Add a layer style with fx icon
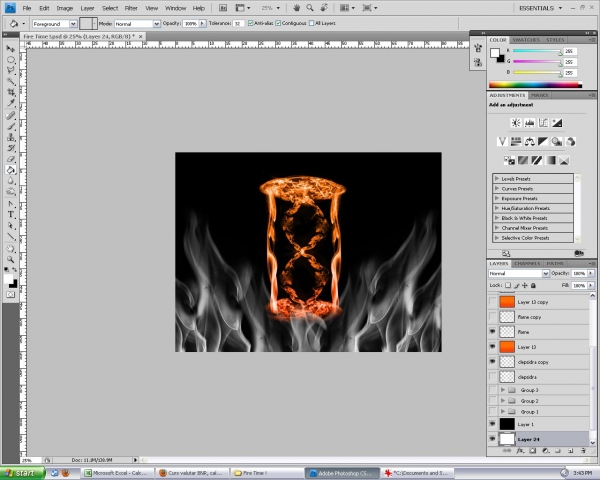This screenshot has width=600, height=480. 520,451
